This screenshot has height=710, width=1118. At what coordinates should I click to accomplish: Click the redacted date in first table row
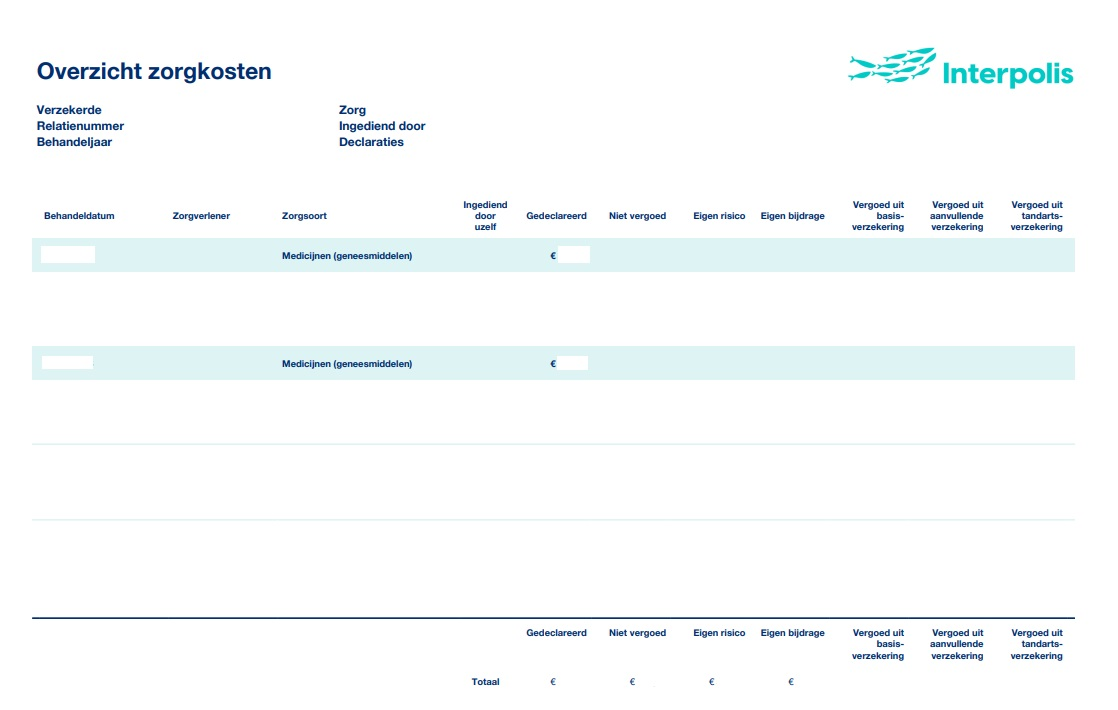click(x=68, y=255)
